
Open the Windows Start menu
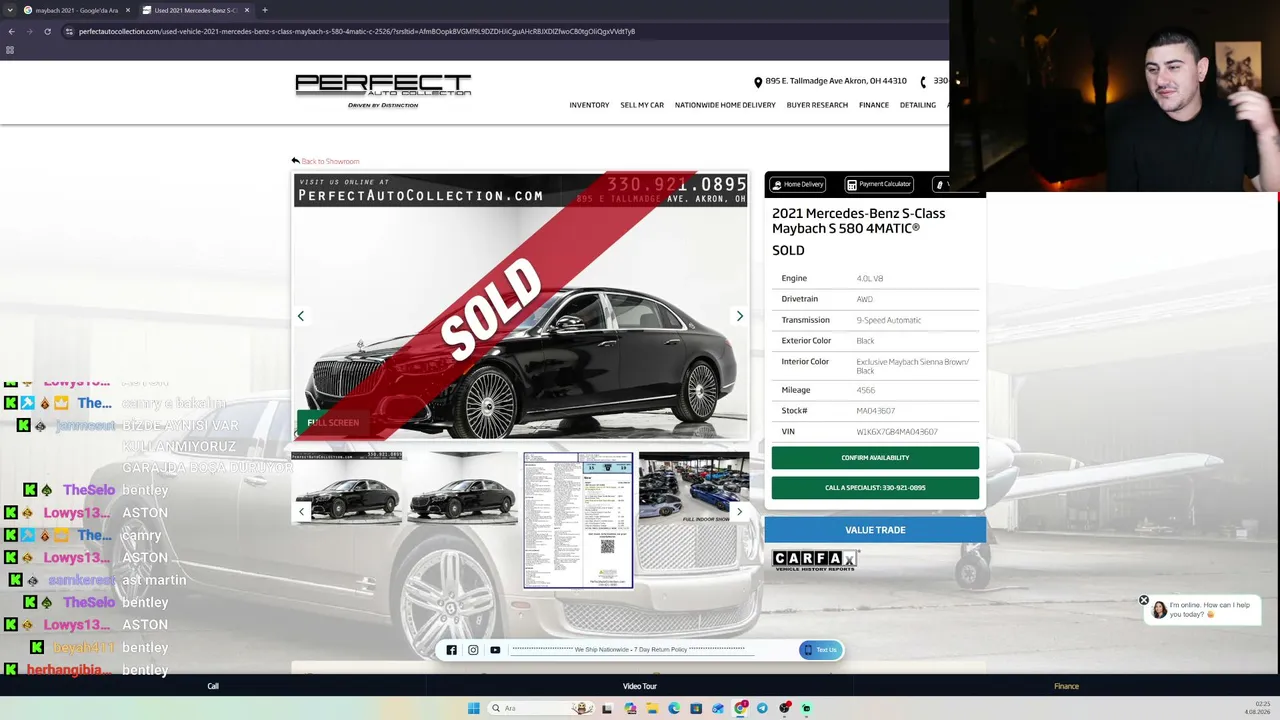(x=473, y=708)
